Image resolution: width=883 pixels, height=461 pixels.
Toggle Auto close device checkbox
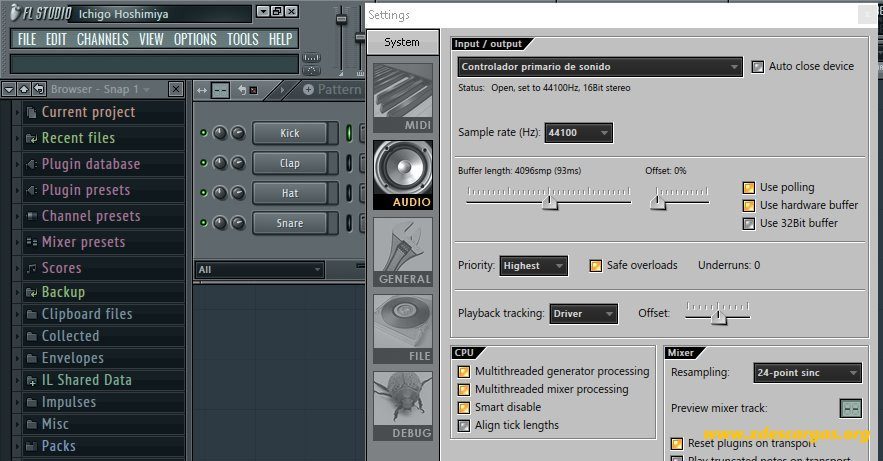[757, 66]
